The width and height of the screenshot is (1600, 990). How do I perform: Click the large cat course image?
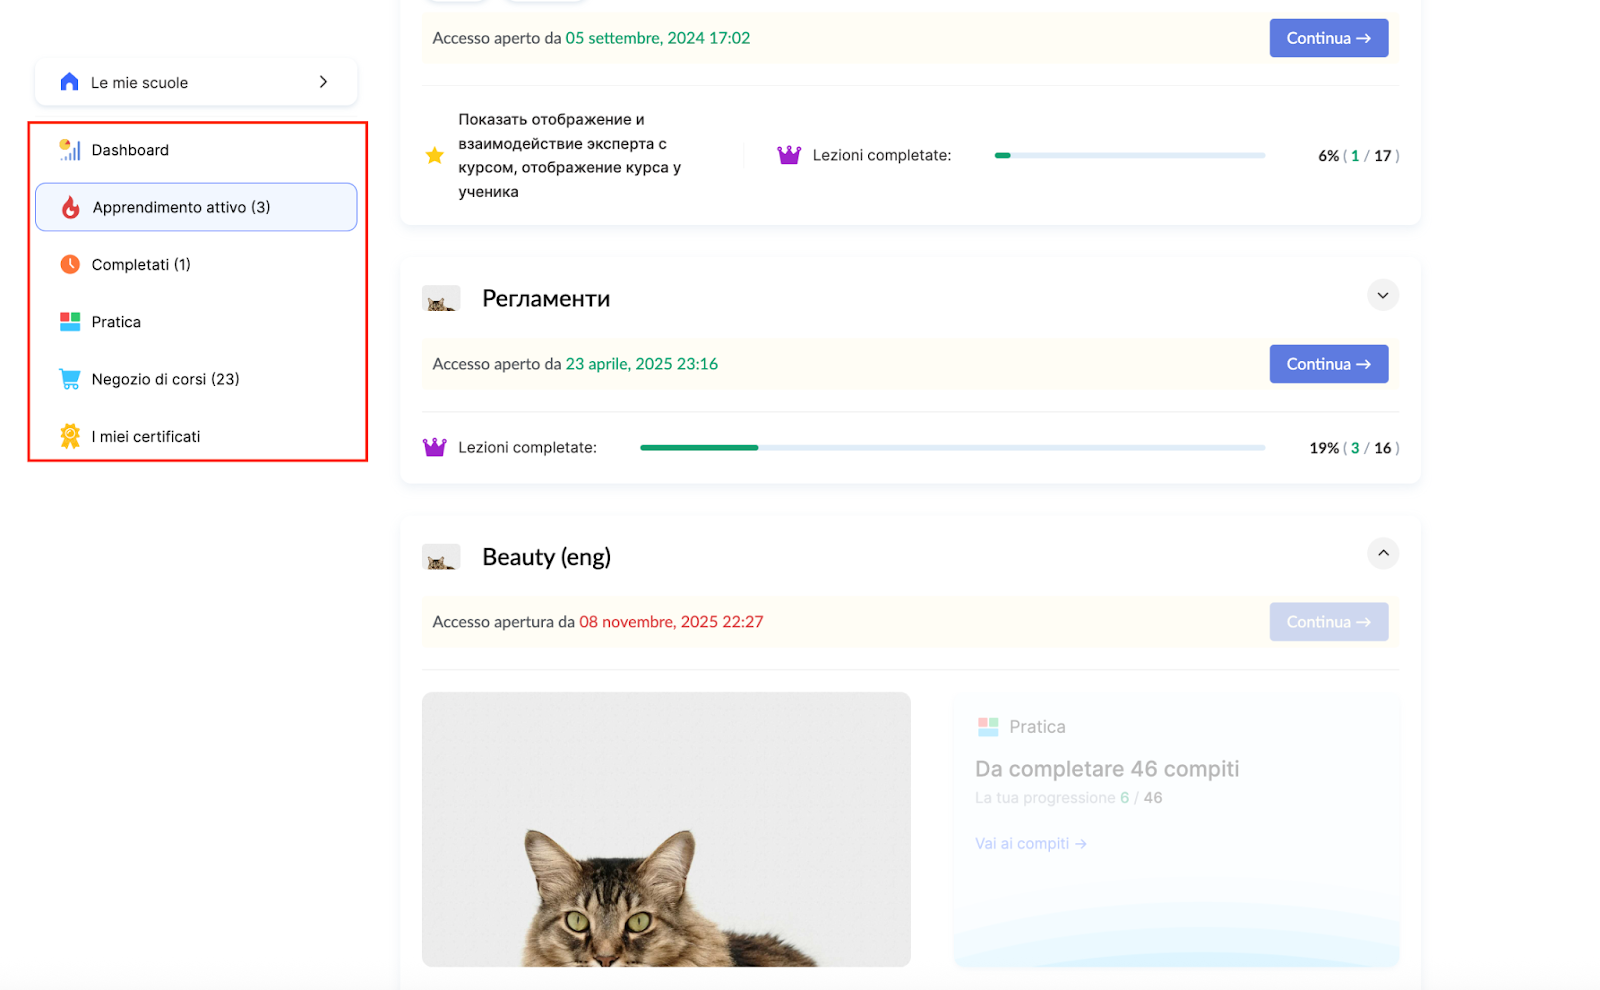(x=666, y=829)
